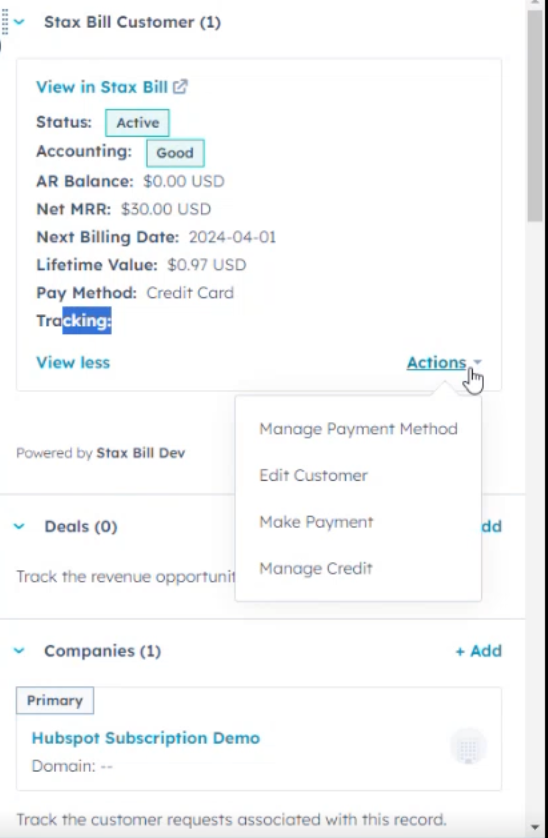The image size is (548, 838).
Task: Click the Active status badge
Action: [x=137, y=123]
